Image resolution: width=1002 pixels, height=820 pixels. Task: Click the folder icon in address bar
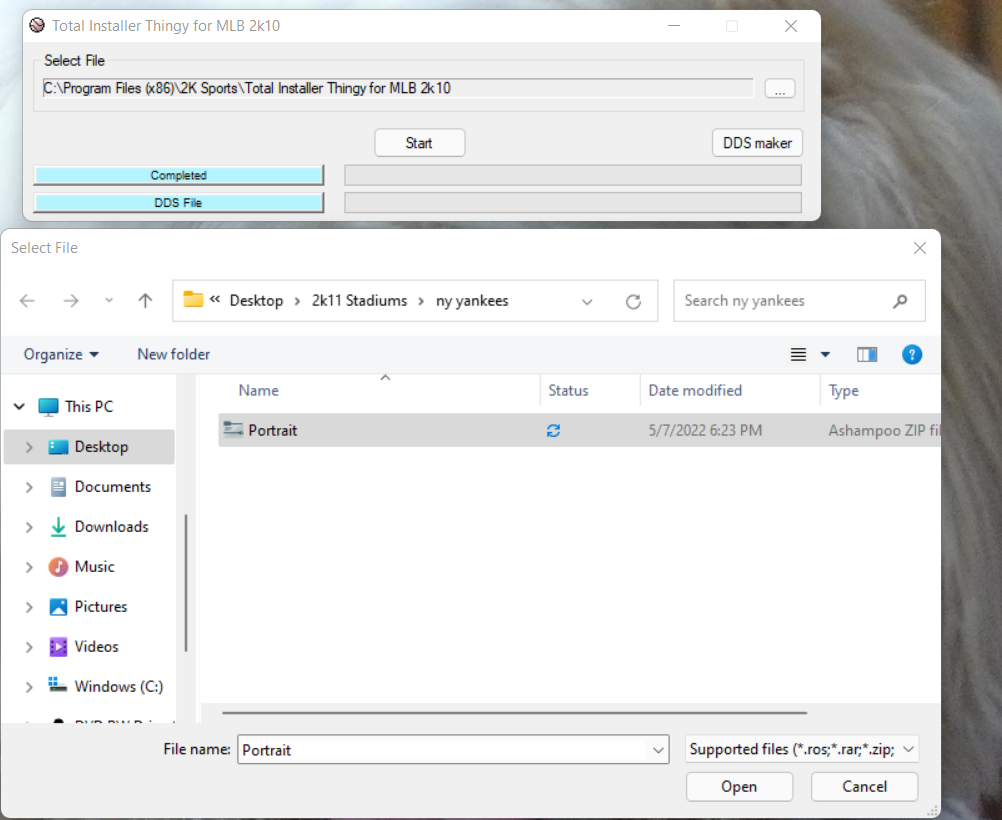(x=193, y=299)
